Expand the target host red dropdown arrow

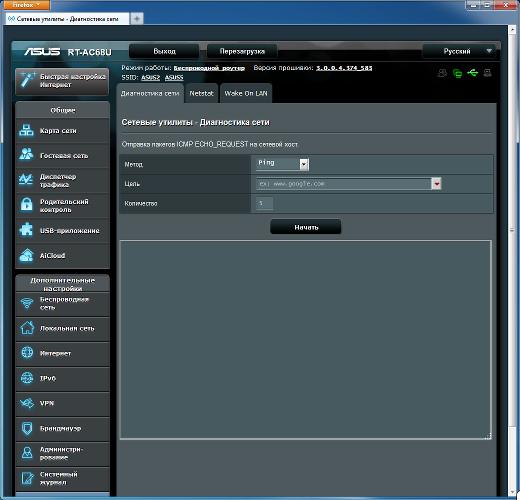(x=436, y=183)
